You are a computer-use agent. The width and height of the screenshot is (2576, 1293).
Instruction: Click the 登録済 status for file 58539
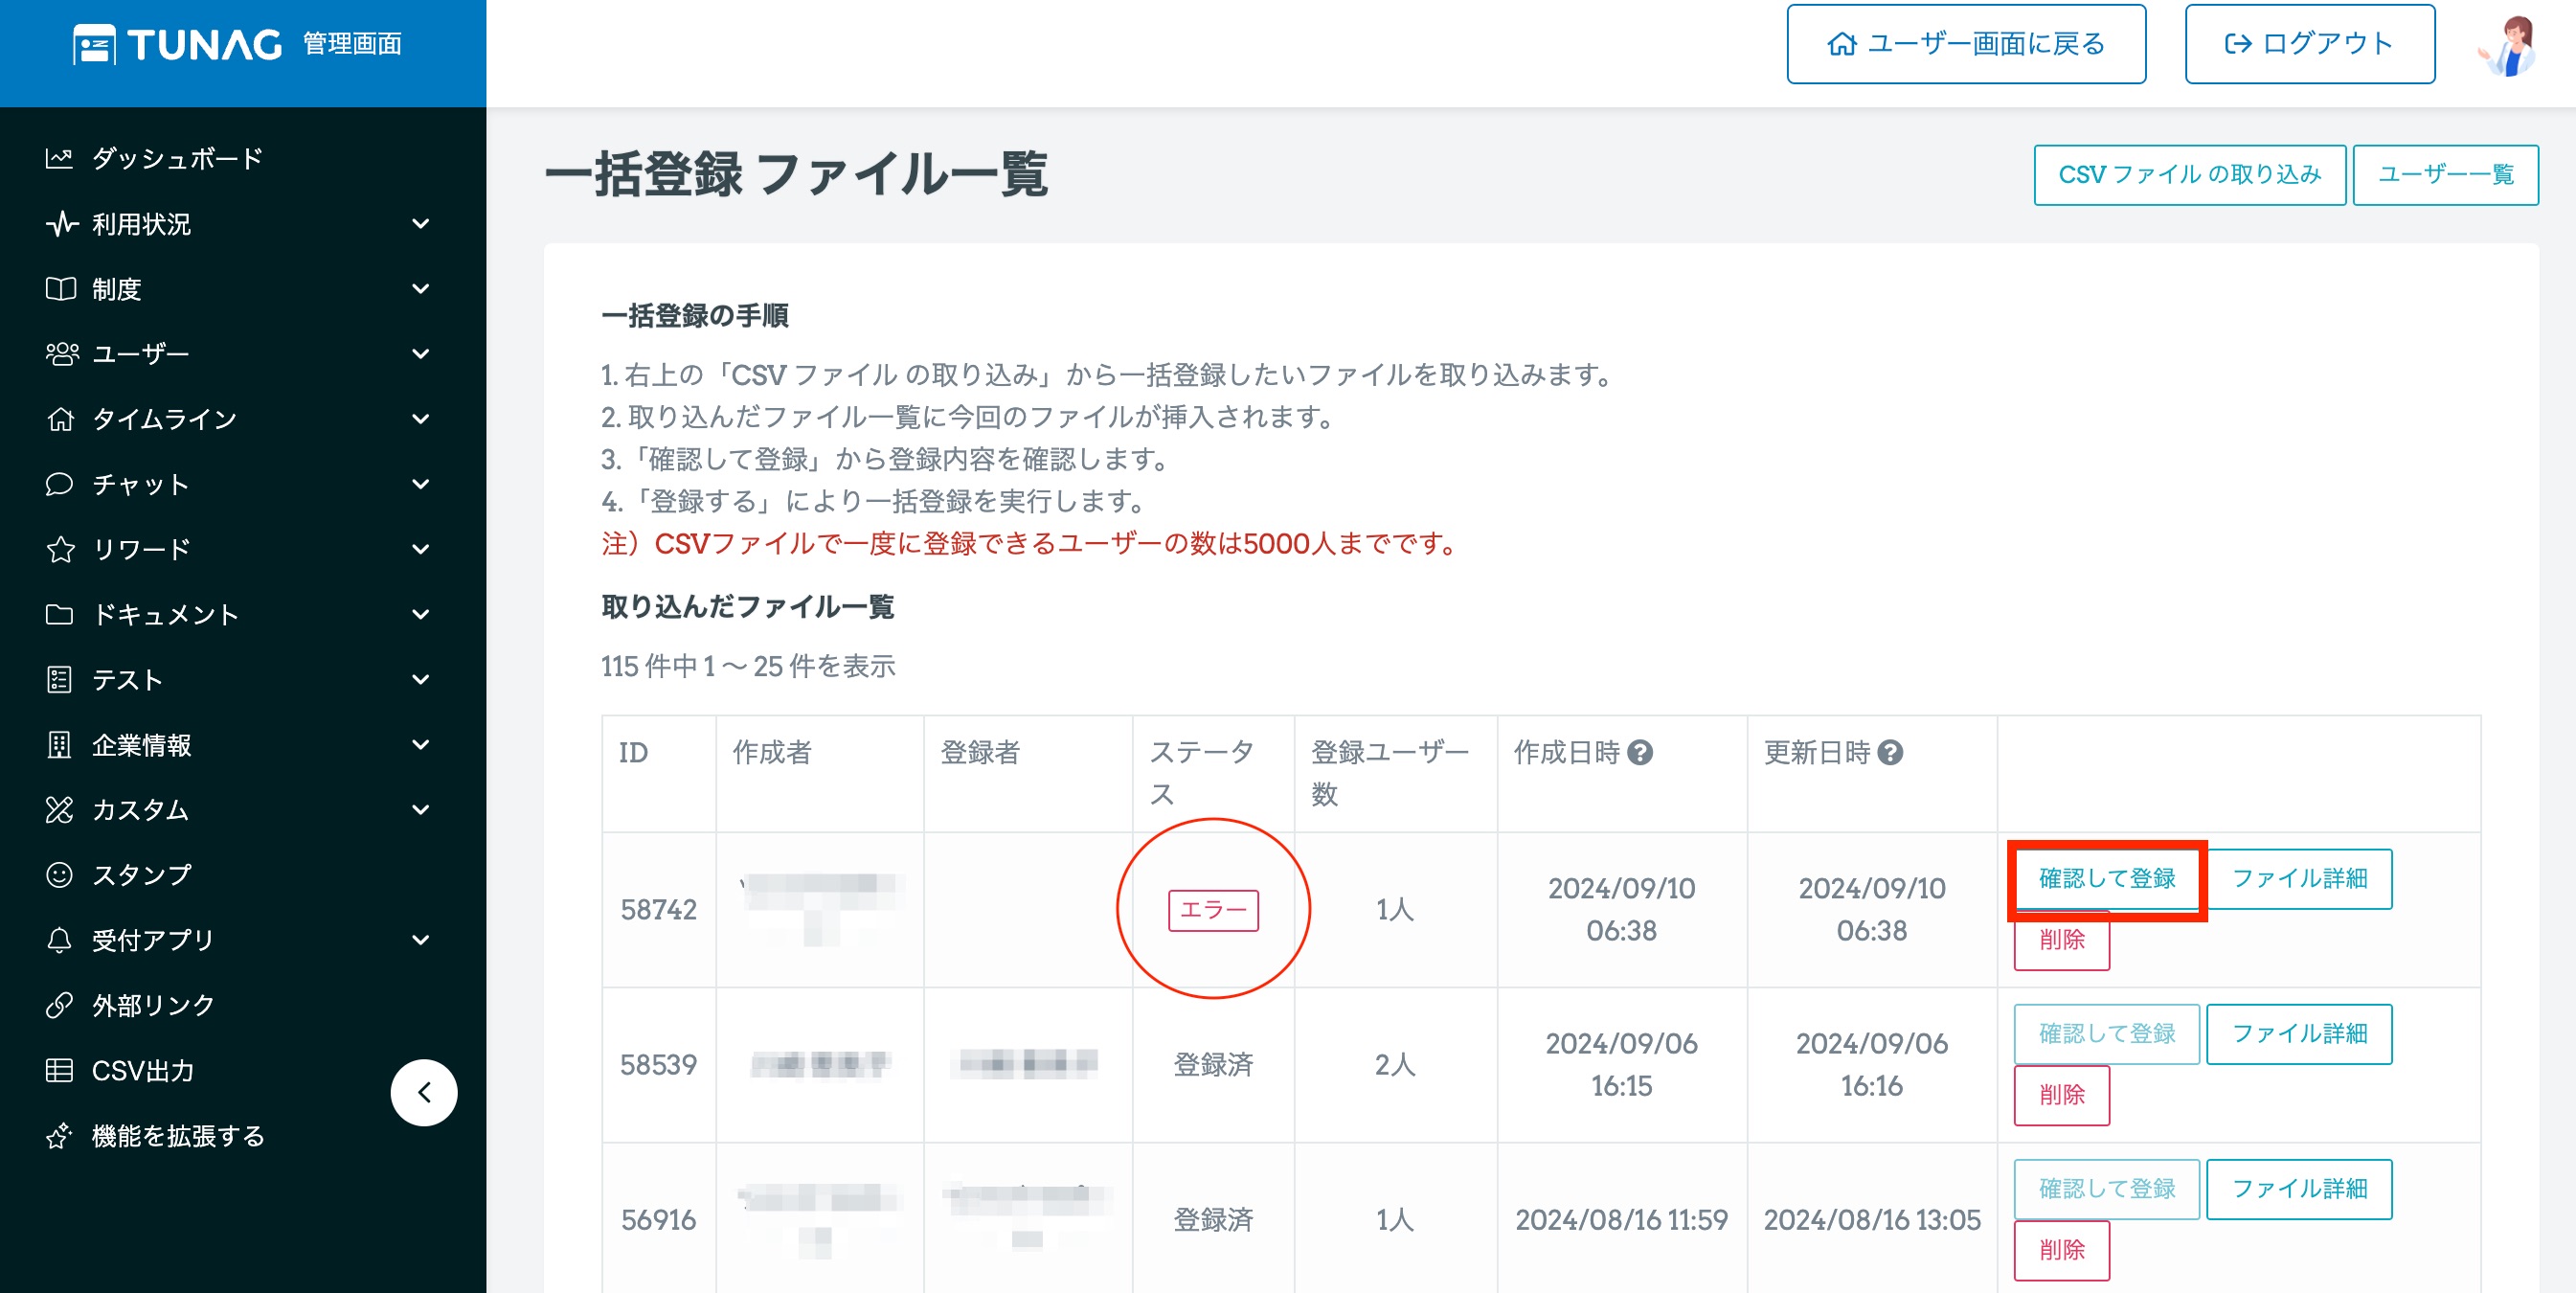click(1213, 1064)
